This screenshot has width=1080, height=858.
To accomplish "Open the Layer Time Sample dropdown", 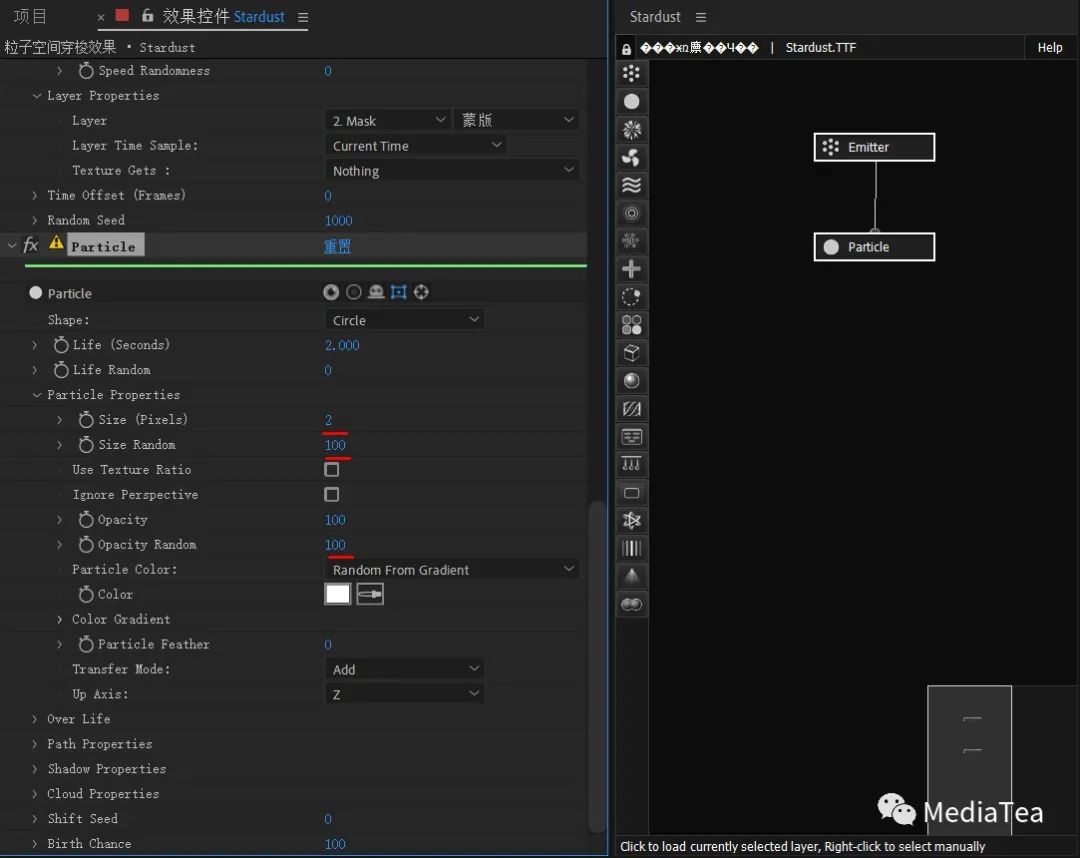I will (415, 145).
